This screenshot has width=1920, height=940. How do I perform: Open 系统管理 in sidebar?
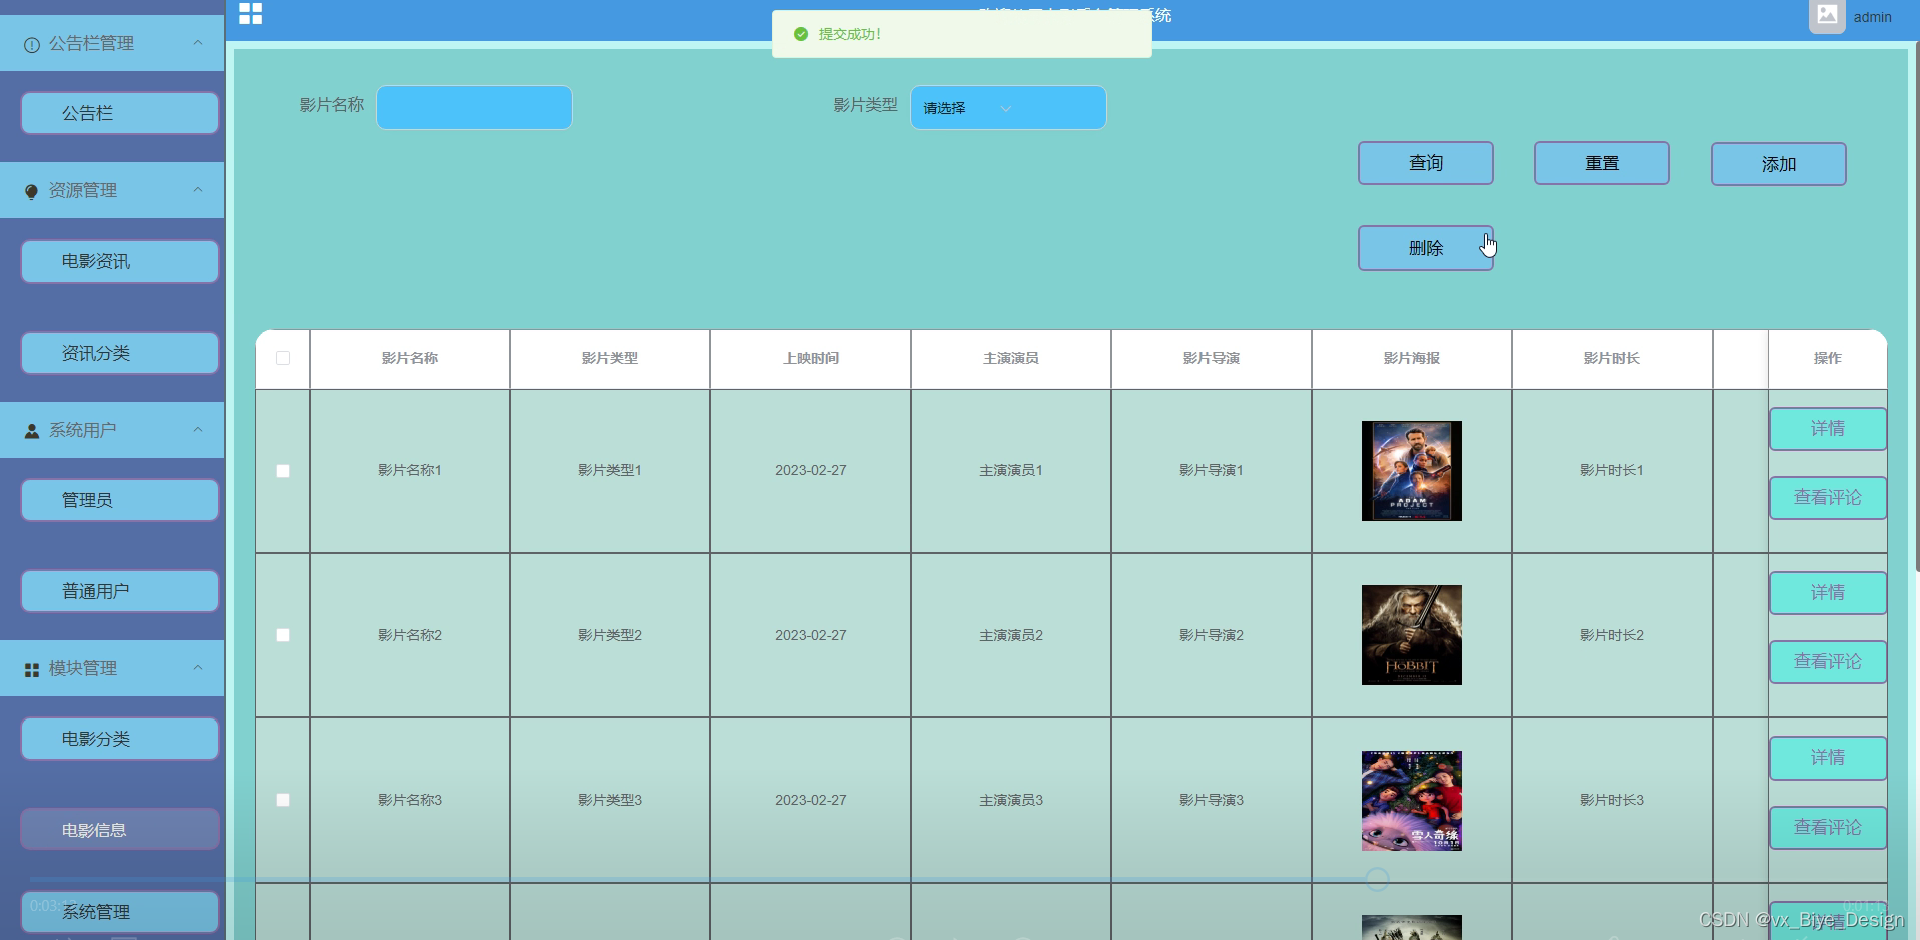pos(120,912)
